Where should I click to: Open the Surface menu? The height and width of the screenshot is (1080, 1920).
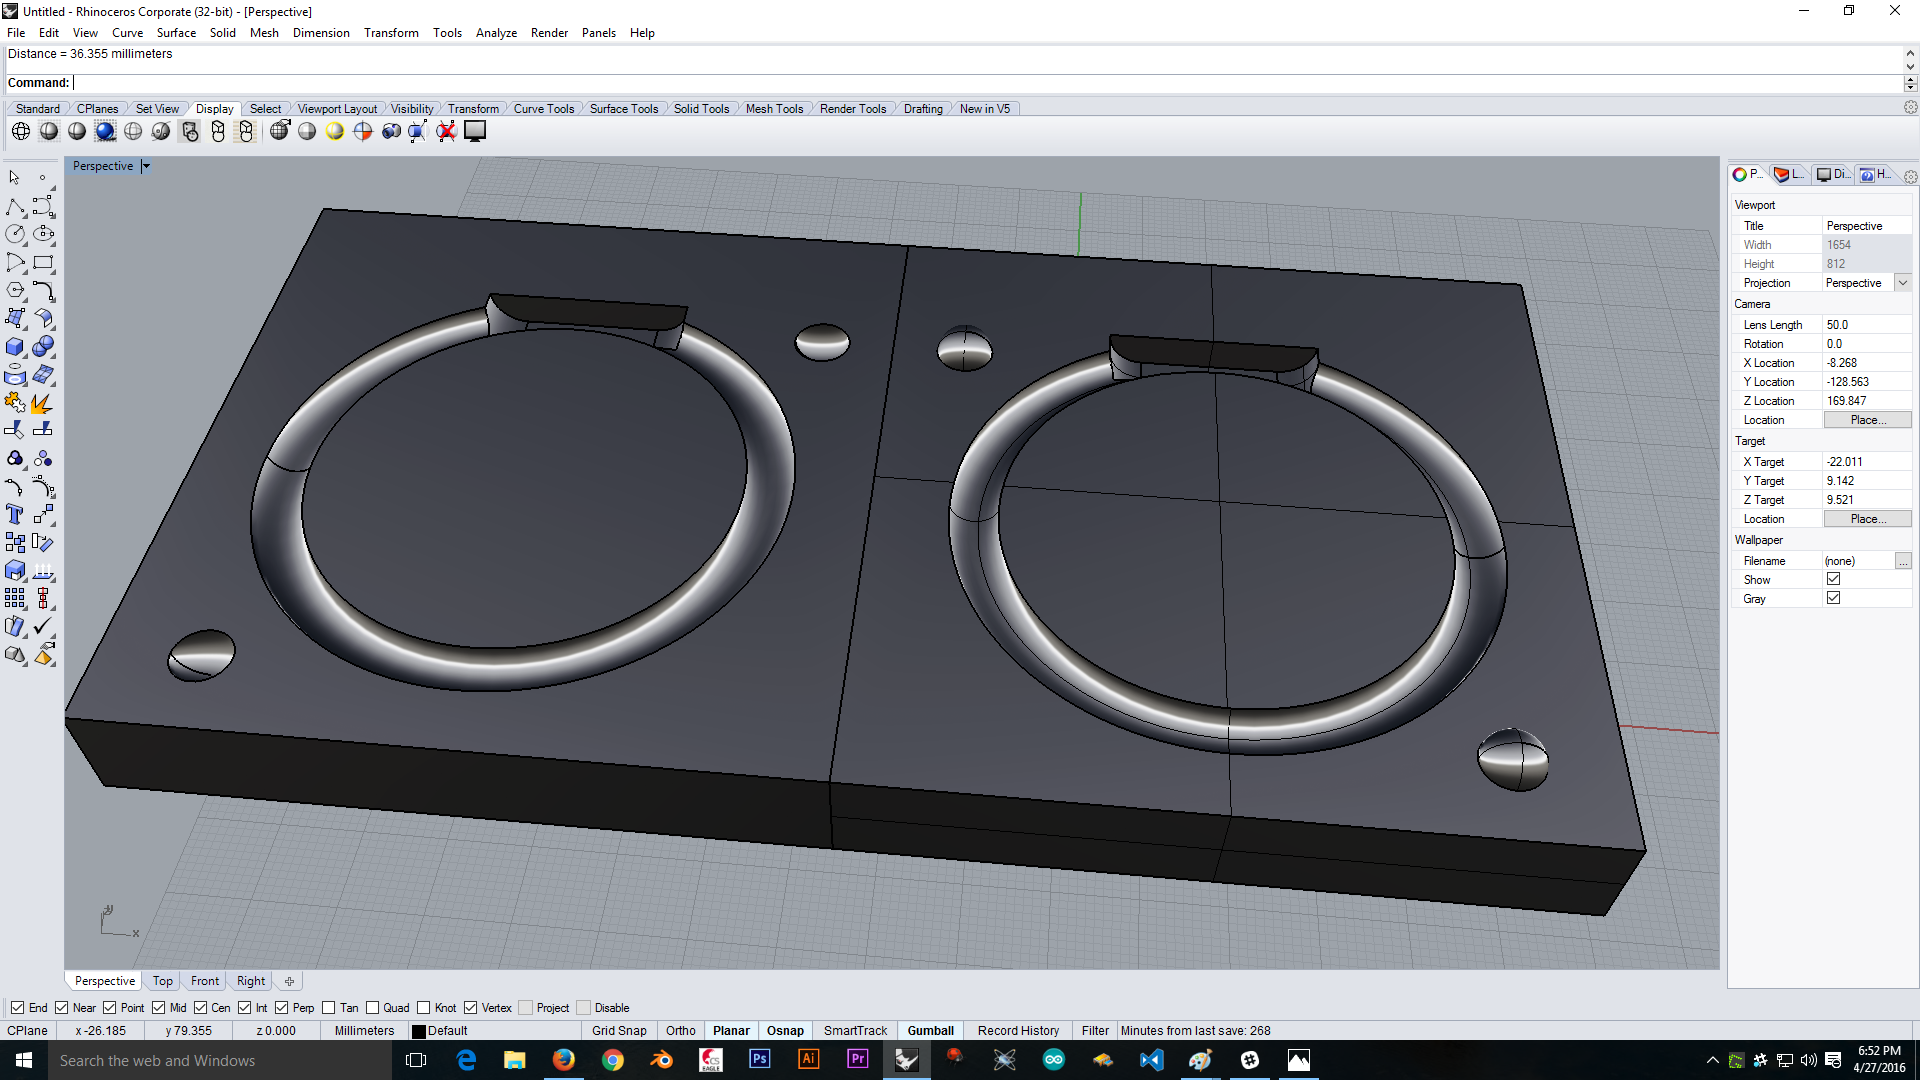tap(176, 33)
